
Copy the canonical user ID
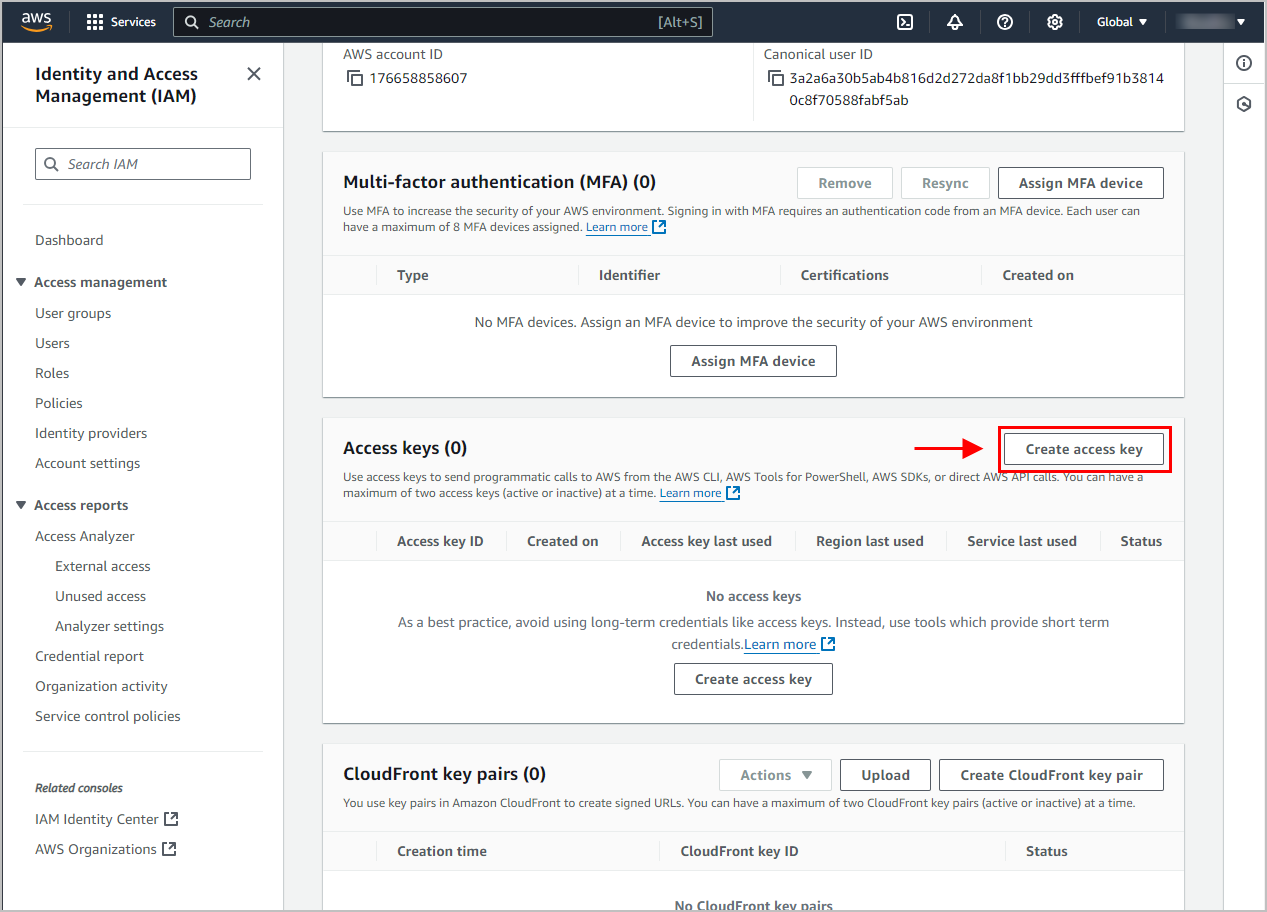click(775, 78)
